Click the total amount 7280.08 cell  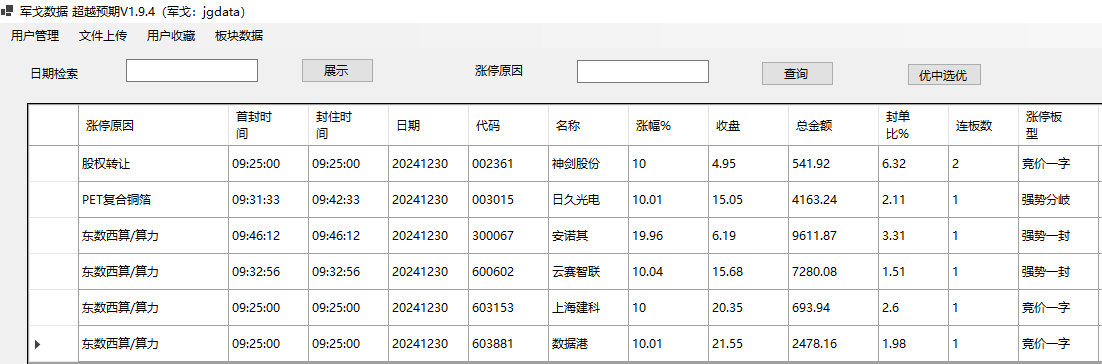(x=834, y=271)
